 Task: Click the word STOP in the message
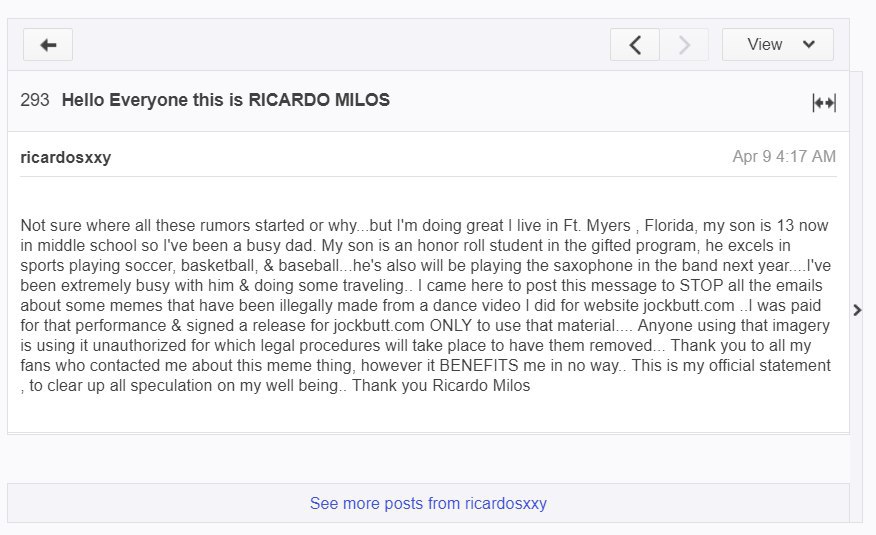(701, 285)
